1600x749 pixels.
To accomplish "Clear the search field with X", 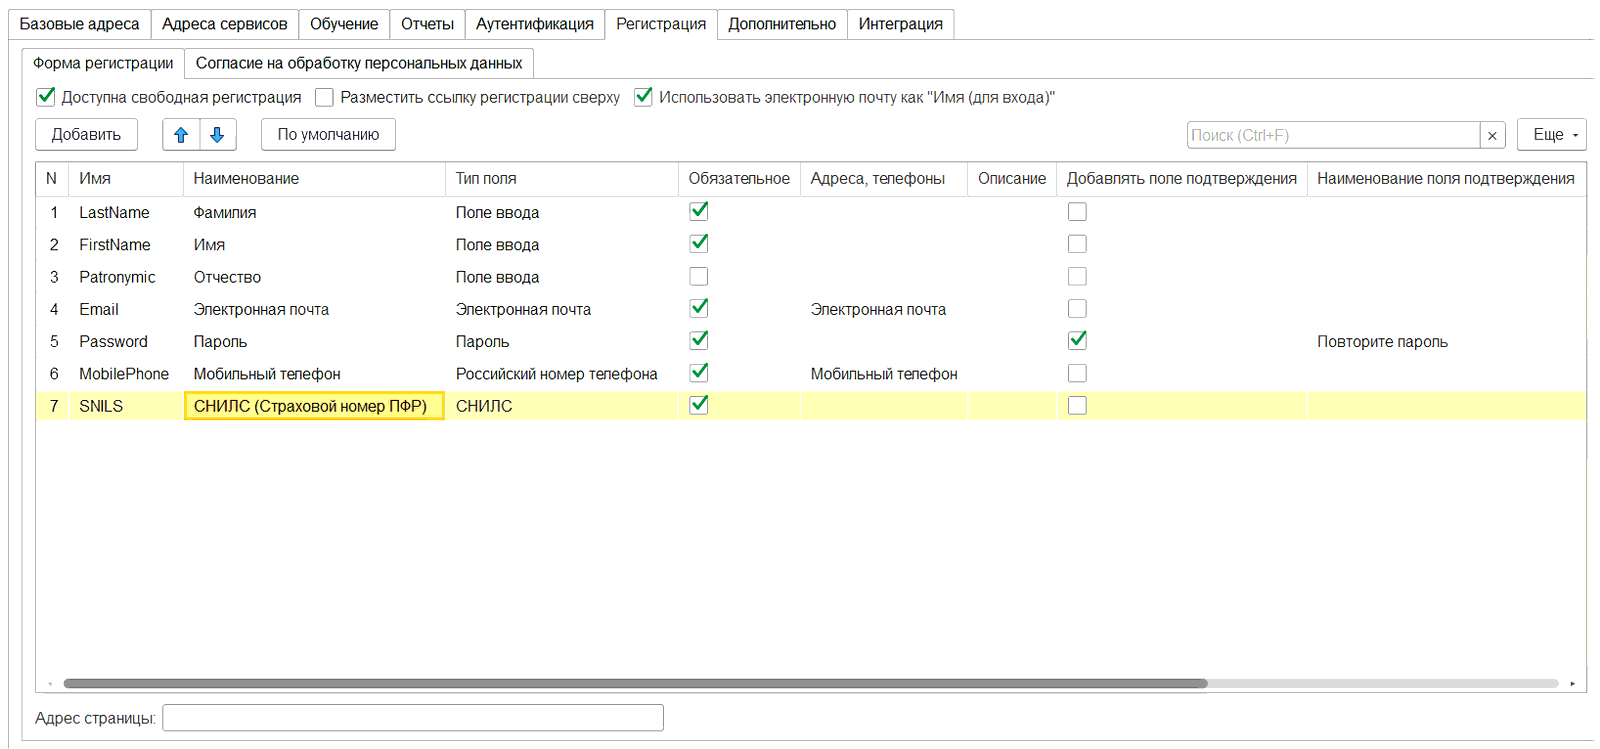I will [x=1492, y=135].
